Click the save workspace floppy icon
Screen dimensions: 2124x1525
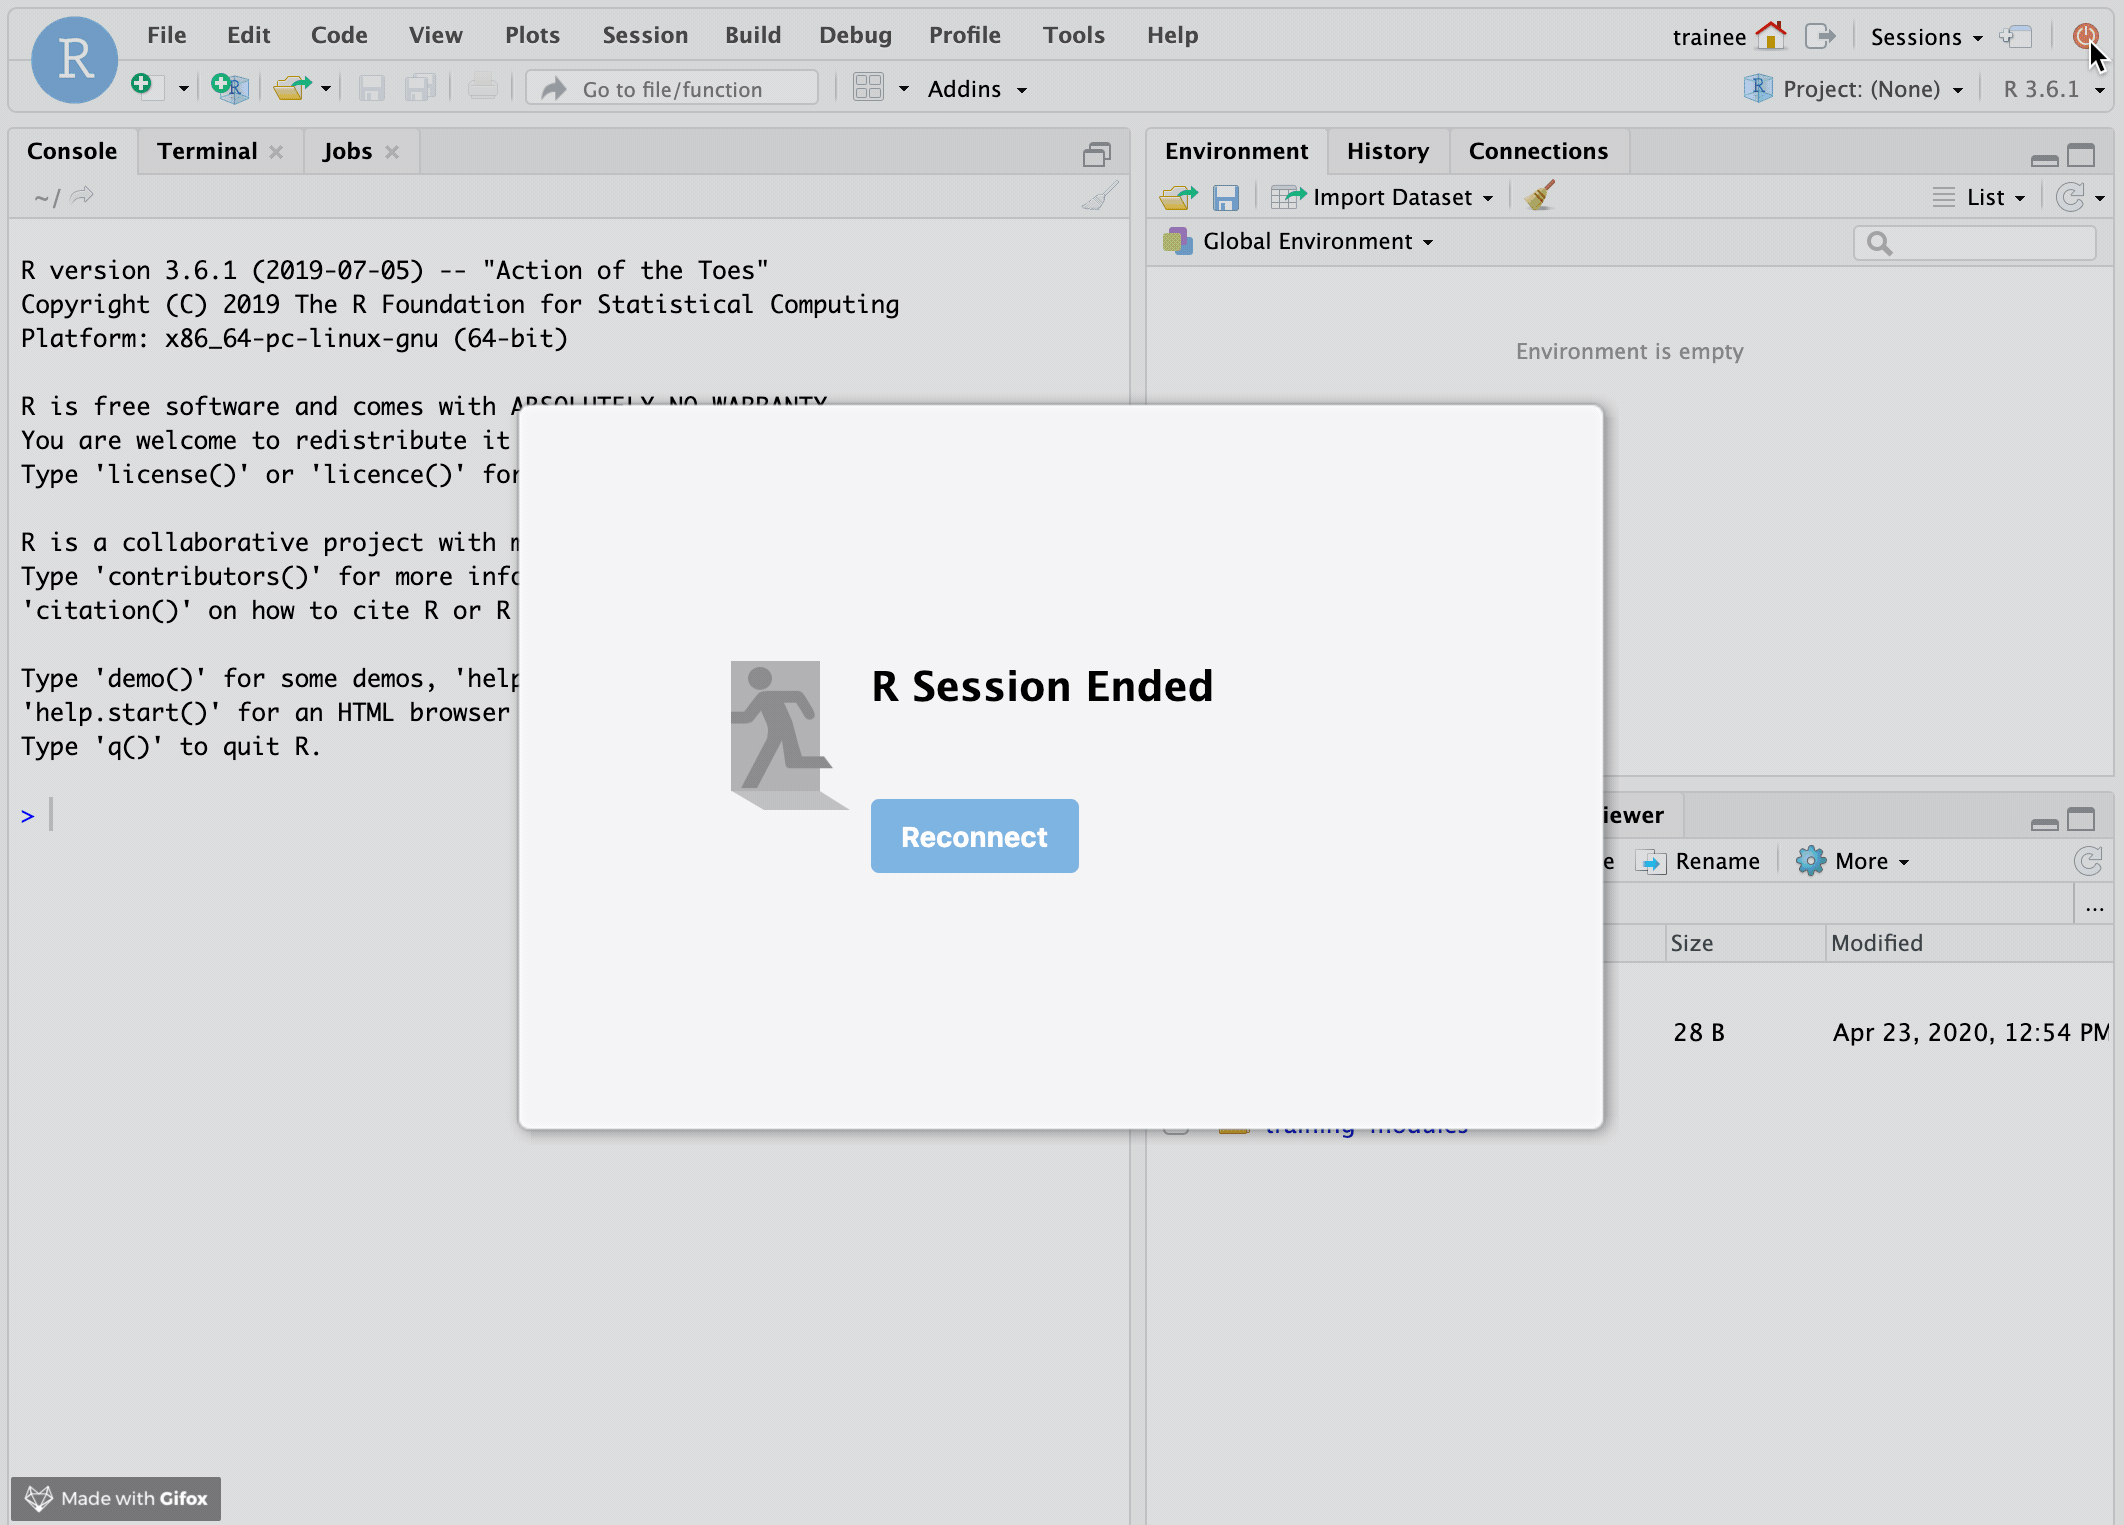pos(1225,197)
